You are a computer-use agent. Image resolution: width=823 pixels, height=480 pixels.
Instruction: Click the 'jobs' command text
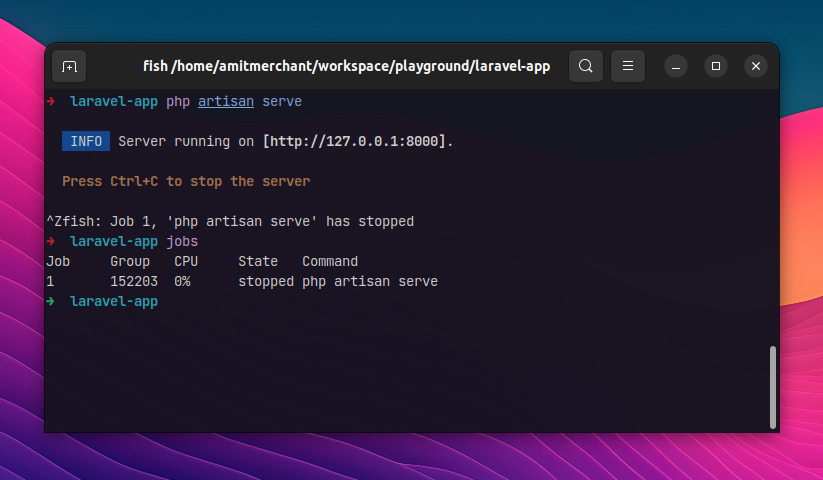coord(182,241)
